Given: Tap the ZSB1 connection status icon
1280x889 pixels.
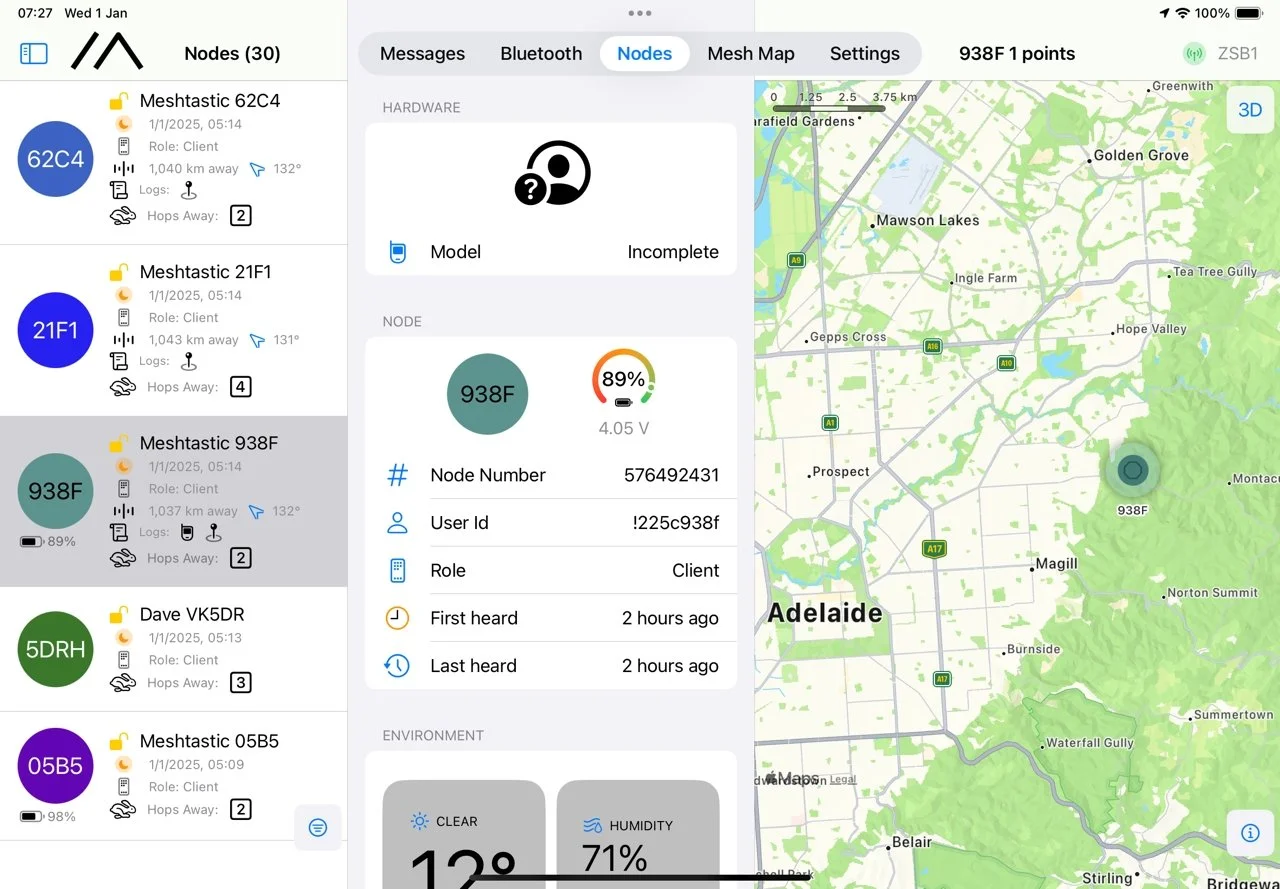Looking at the screenshot, I should pyautogui.click(x=1193, y=54).
